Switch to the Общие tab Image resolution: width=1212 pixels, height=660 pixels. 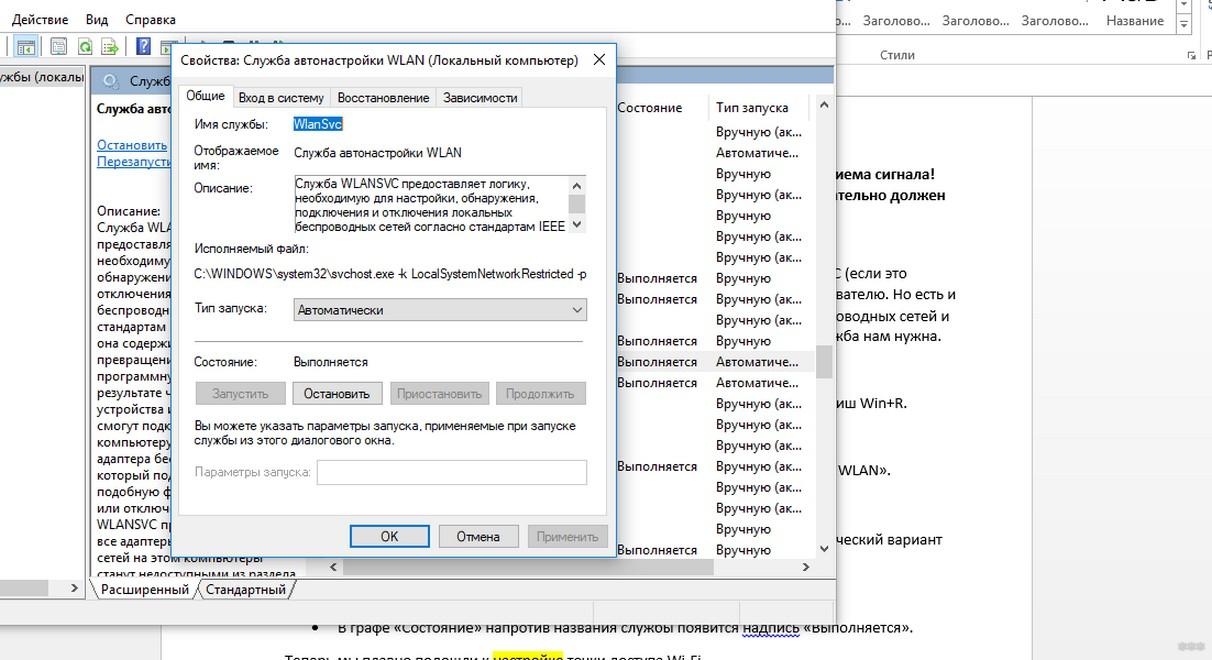205,95
